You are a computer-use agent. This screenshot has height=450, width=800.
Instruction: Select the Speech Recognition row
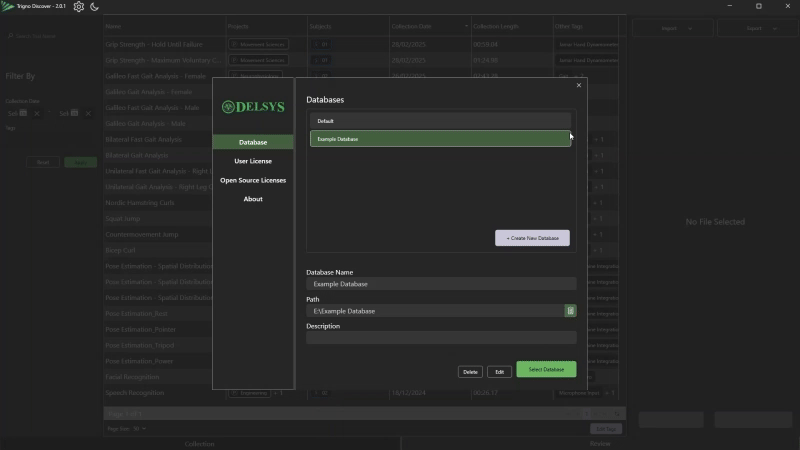coord(361,393)
